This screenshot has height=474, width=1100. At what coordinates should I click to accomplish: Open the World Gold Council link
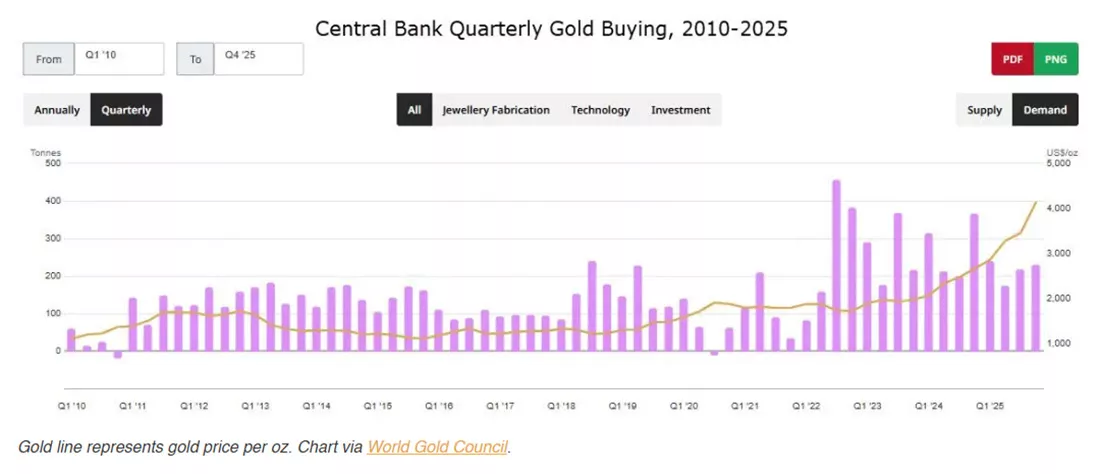437,447
